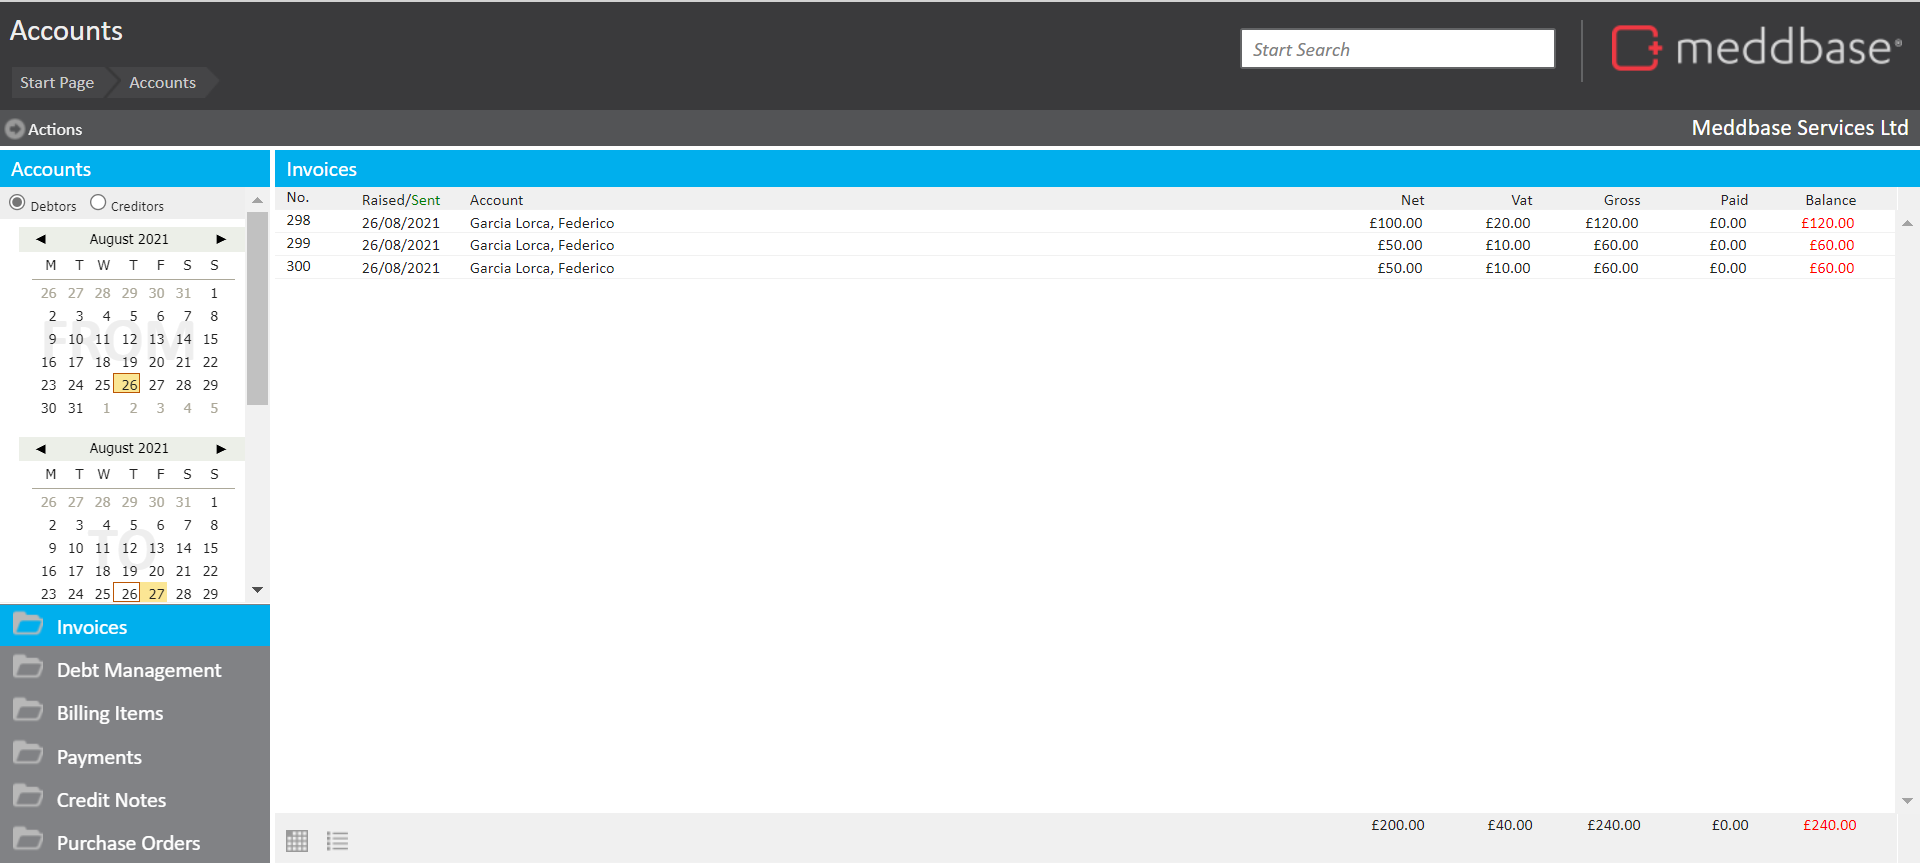Open the Debt Management folder

tap(138, 670)
